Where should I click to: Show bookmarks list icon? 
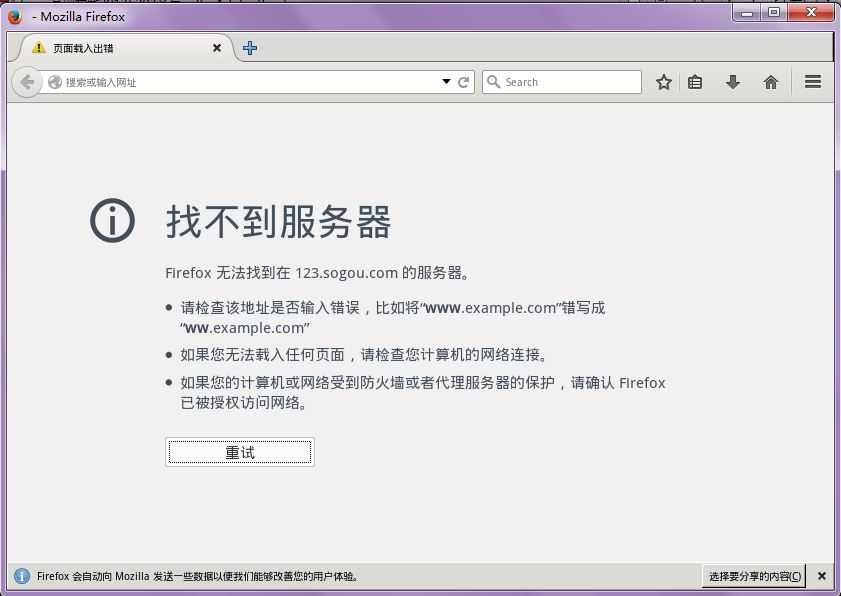[695, 82]
